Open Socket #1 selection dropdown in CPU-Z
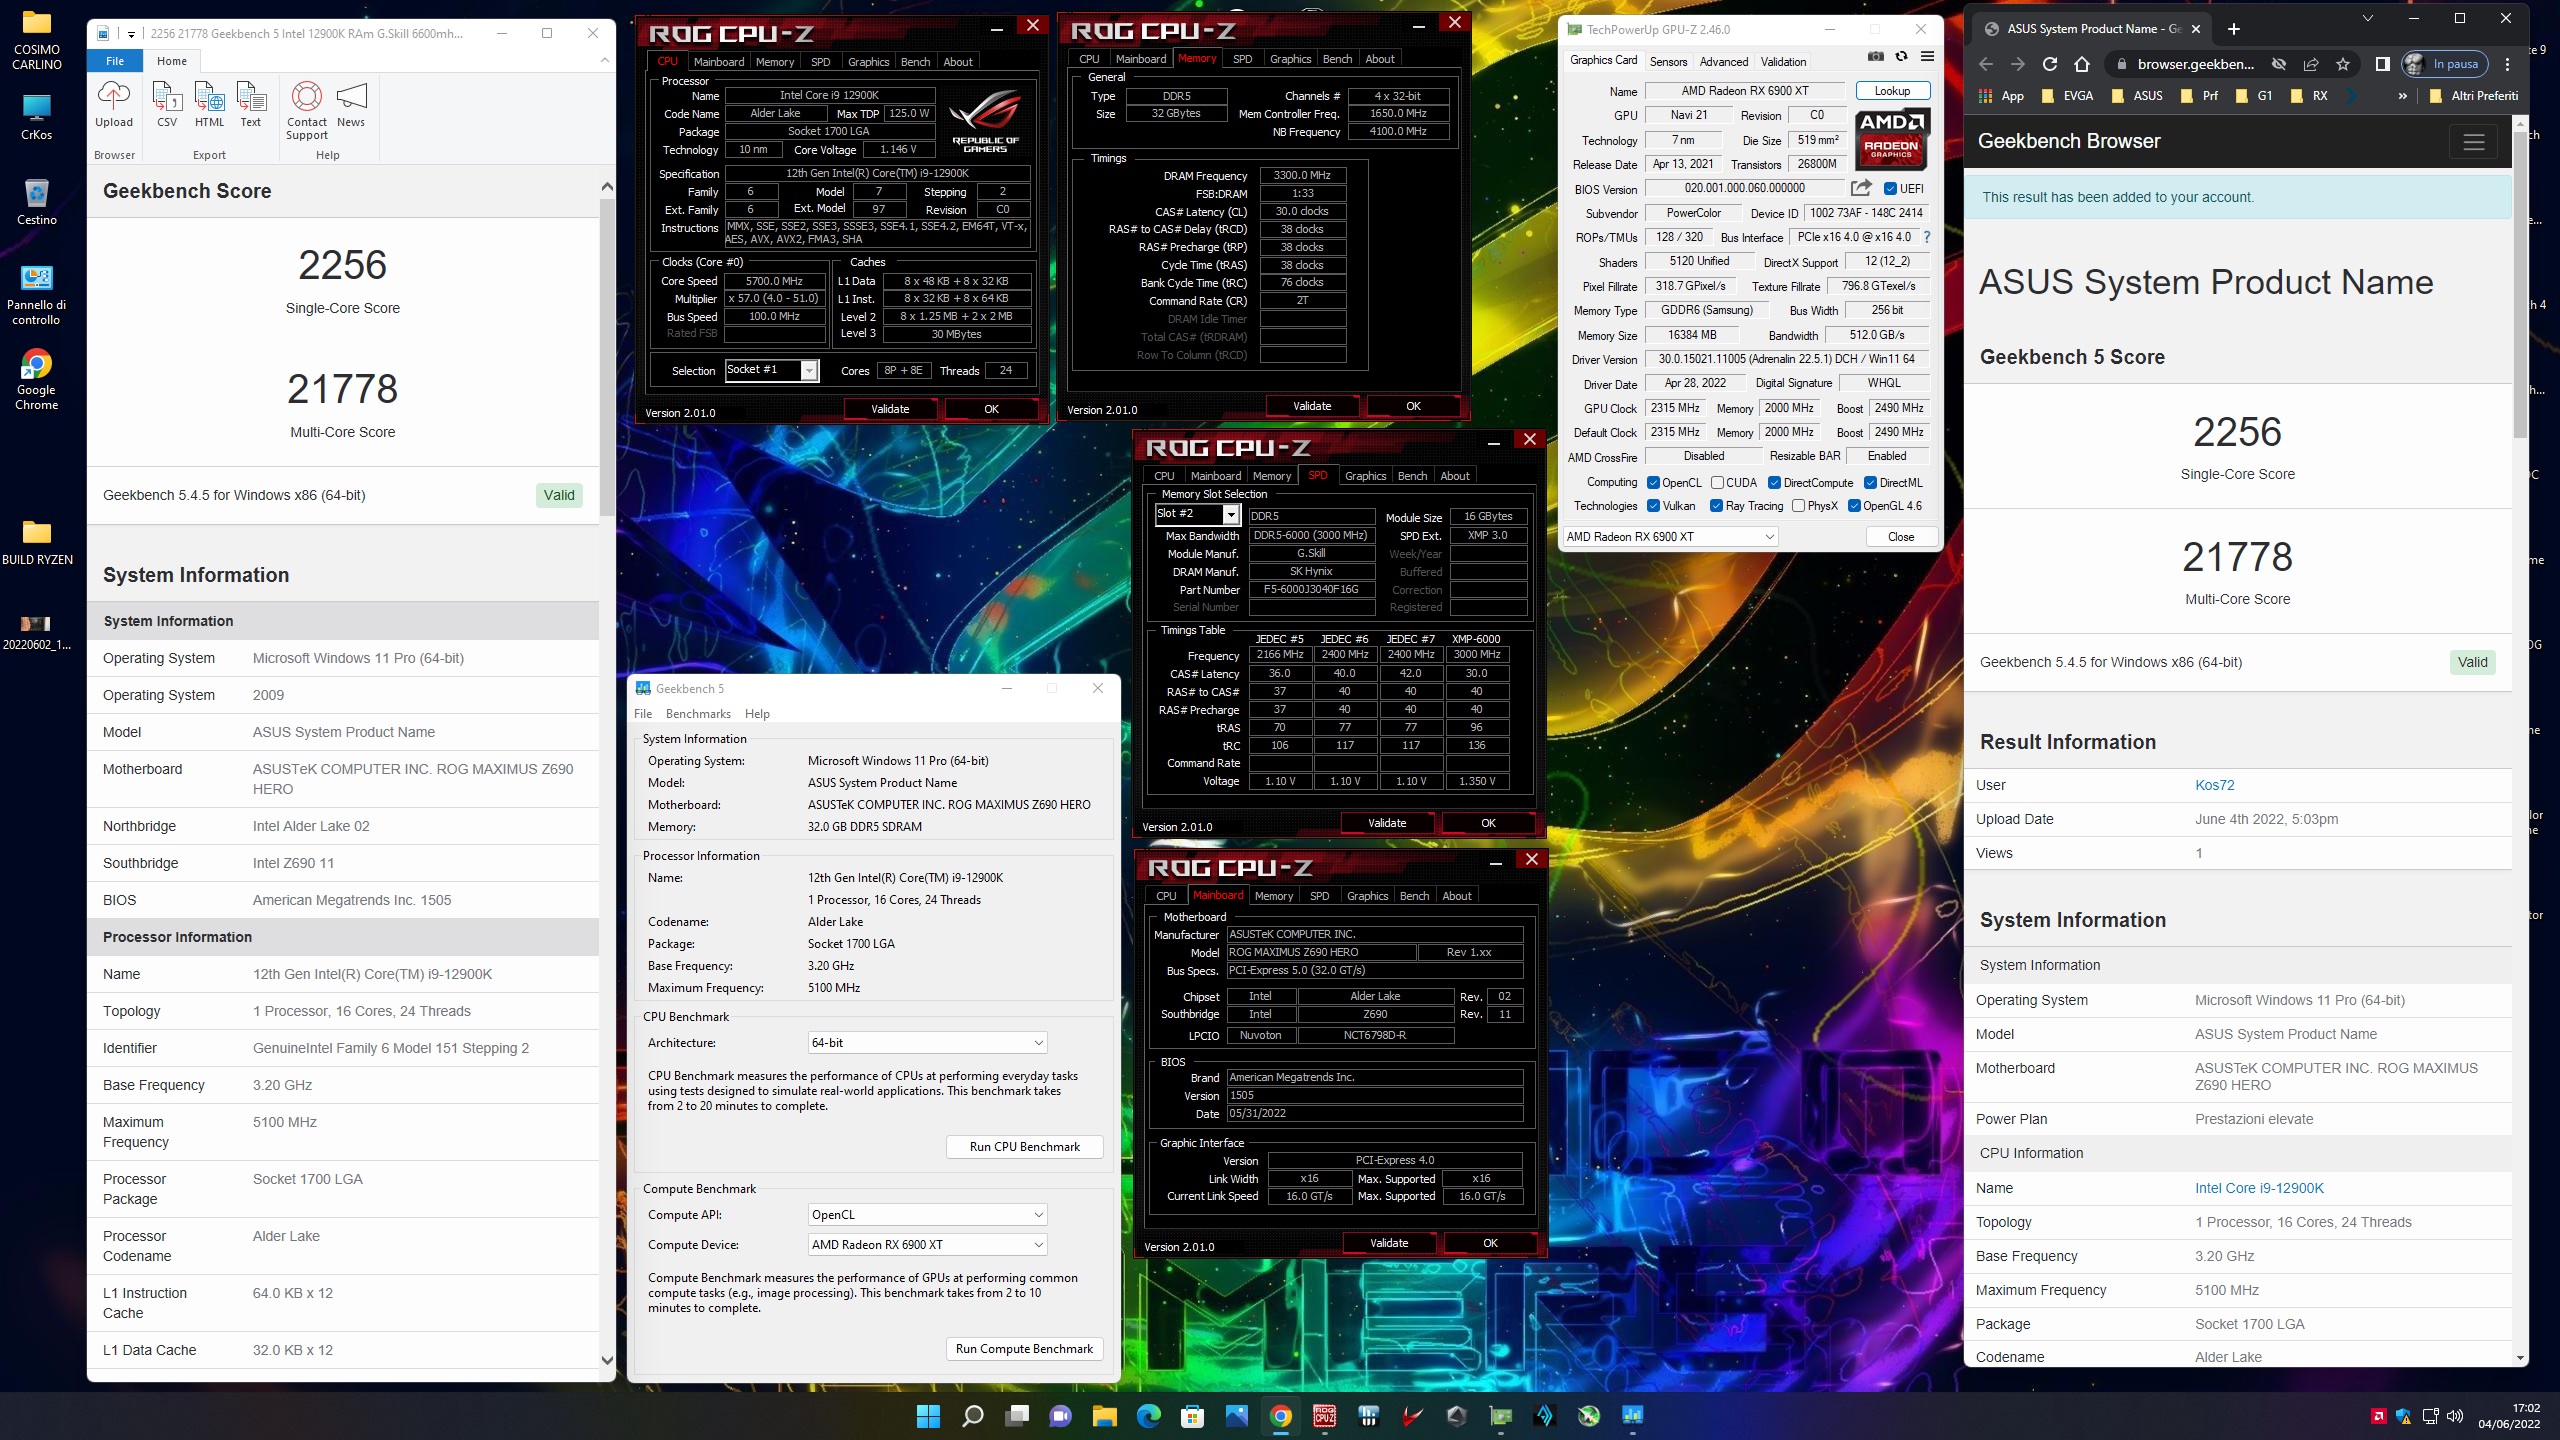 (x=772, y=370)
